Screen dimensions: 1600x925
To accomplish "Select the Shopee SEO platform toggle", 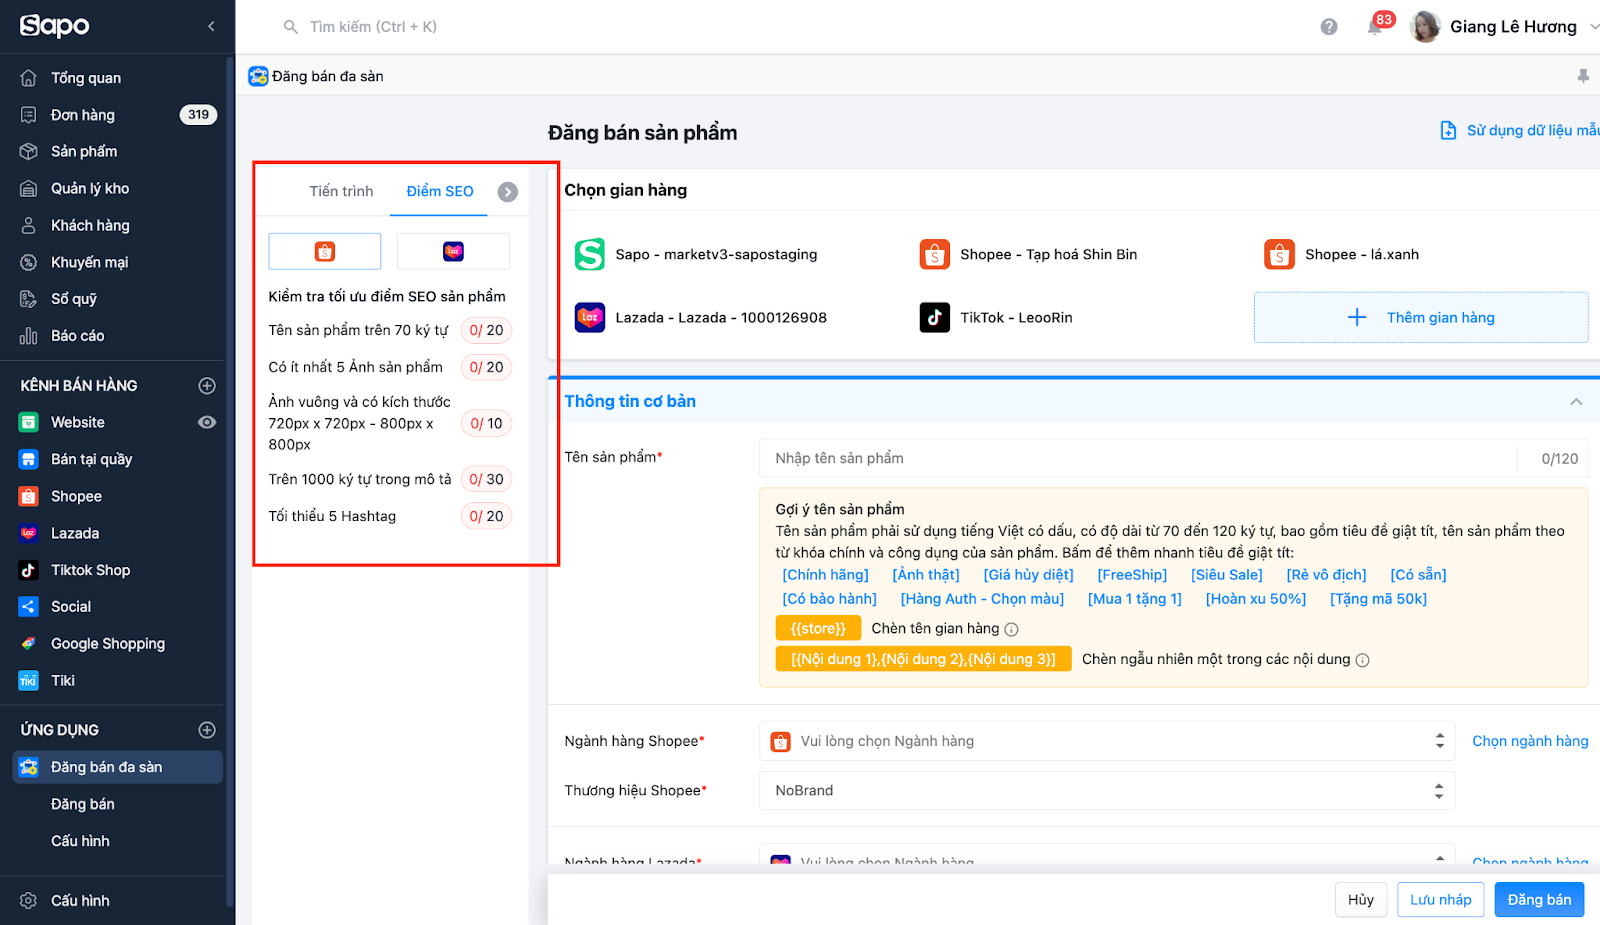I will point(325,252).
